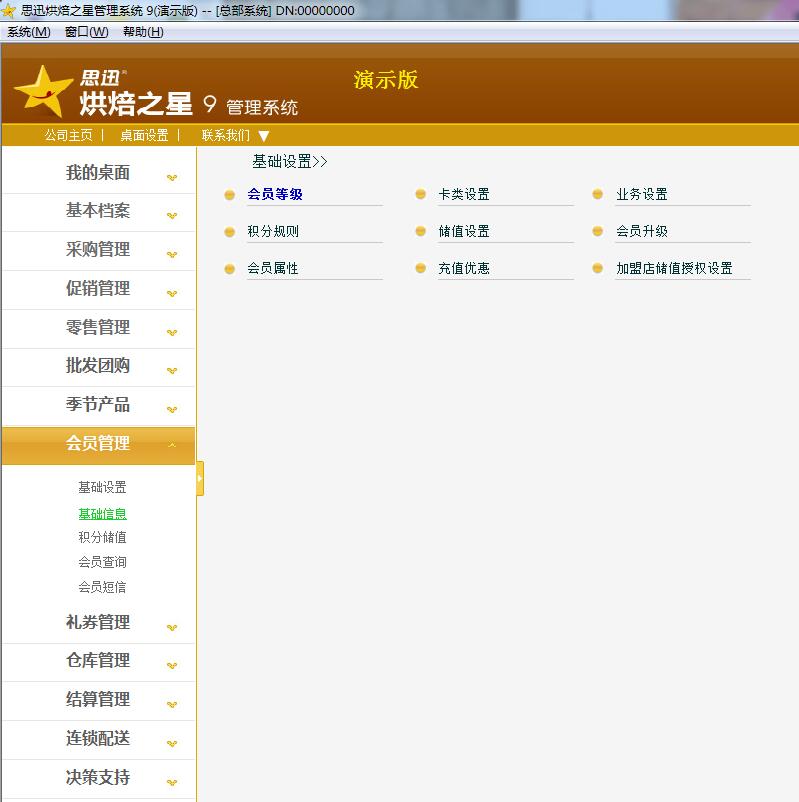Screen dimensions: 799x802
Task: Open the 卡类设置 link
Action: tap(464, 194)
